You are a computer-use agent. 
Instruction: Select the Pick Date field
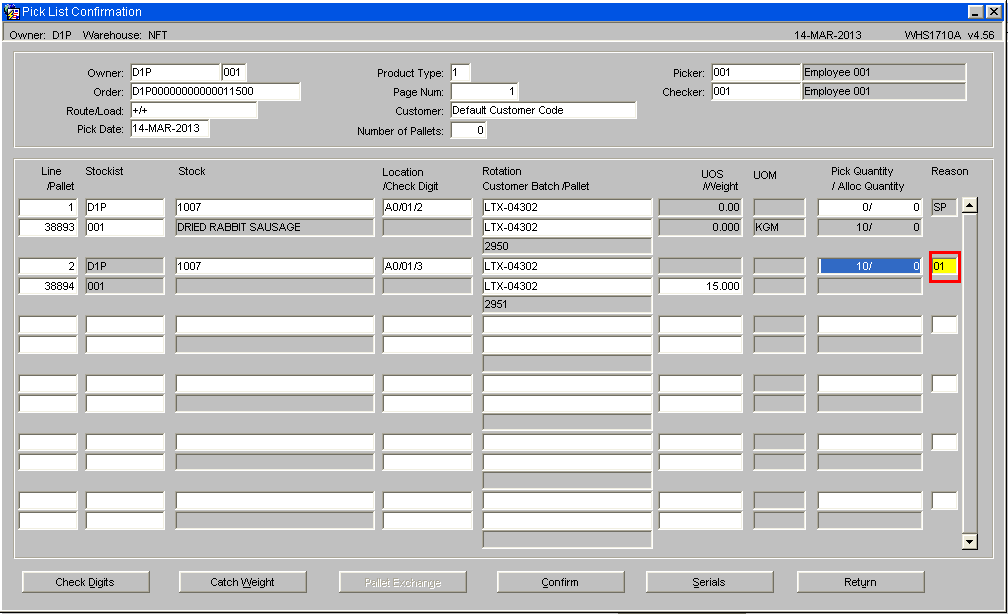tap(170, 129)
